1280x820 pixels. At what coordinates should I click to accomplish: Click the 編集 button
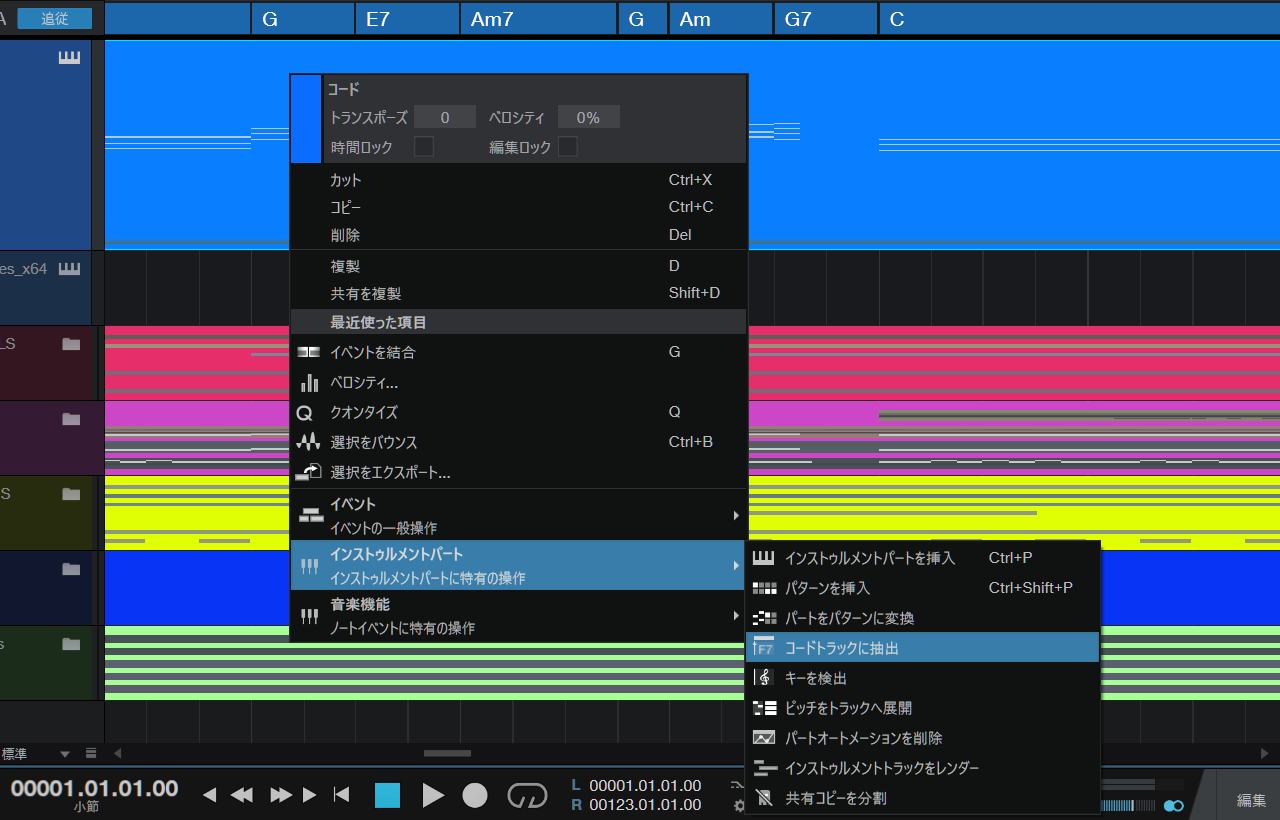point(1251,800)
